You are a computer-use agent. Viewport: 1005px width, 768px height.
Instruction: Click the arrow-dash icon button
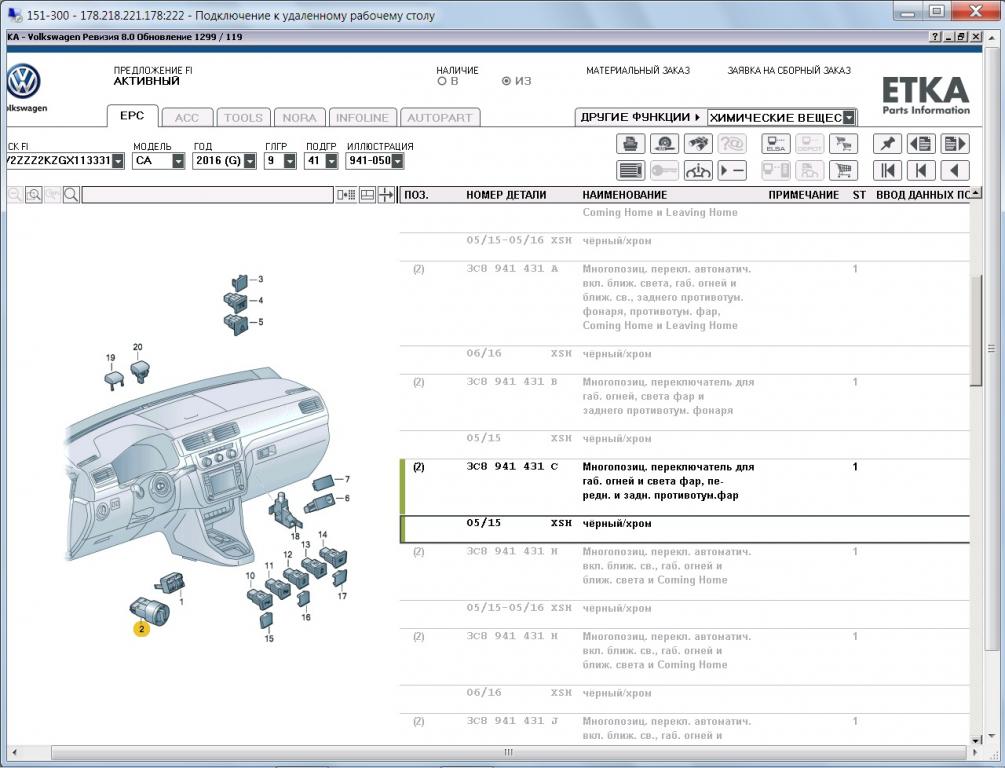pos(732,171)
